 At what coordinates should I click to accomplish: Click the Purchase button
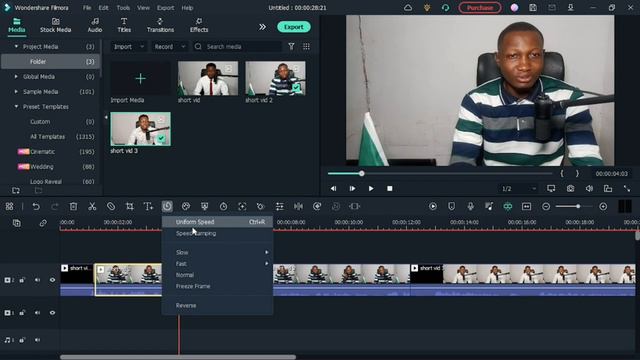coord(480,7)
